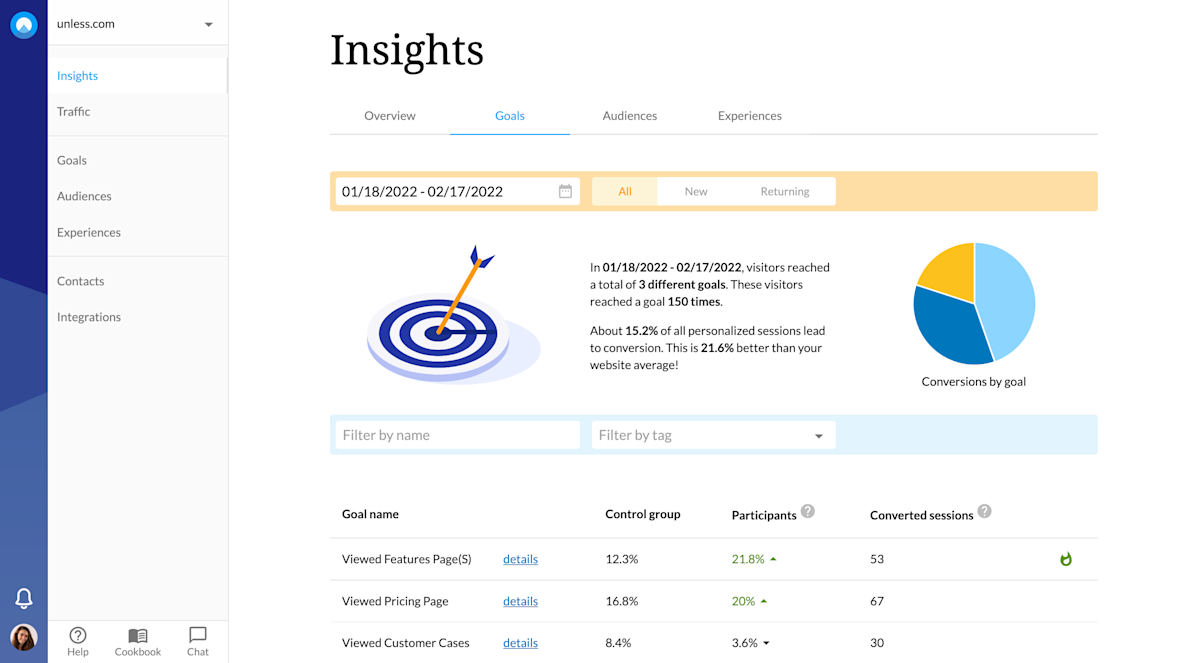Image resolution: width=1200 pixels, height=663 pixels.
Task: Switch to the Experiences tab
Action: click(x=750, y=116)
